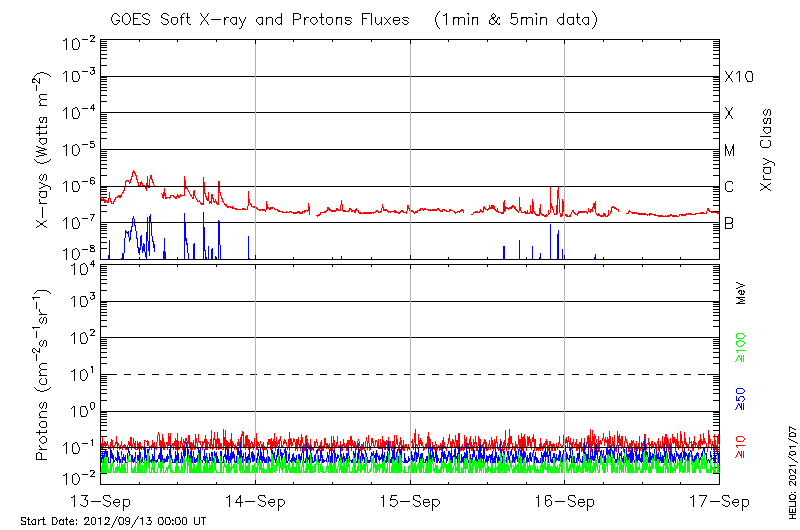
Task: Click the M X-ray class label
Action: coord(730,151)
